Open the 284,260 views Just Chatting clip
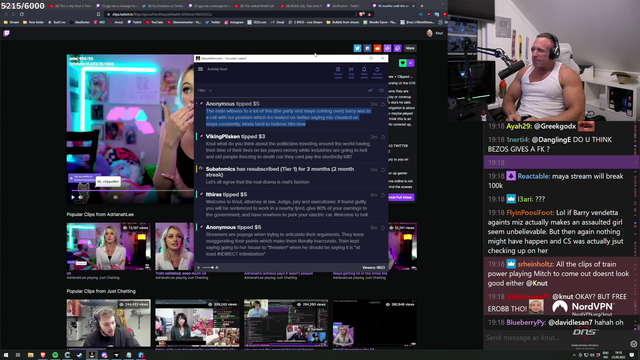The width and height of the screenshot is (640, 360). 286,323
